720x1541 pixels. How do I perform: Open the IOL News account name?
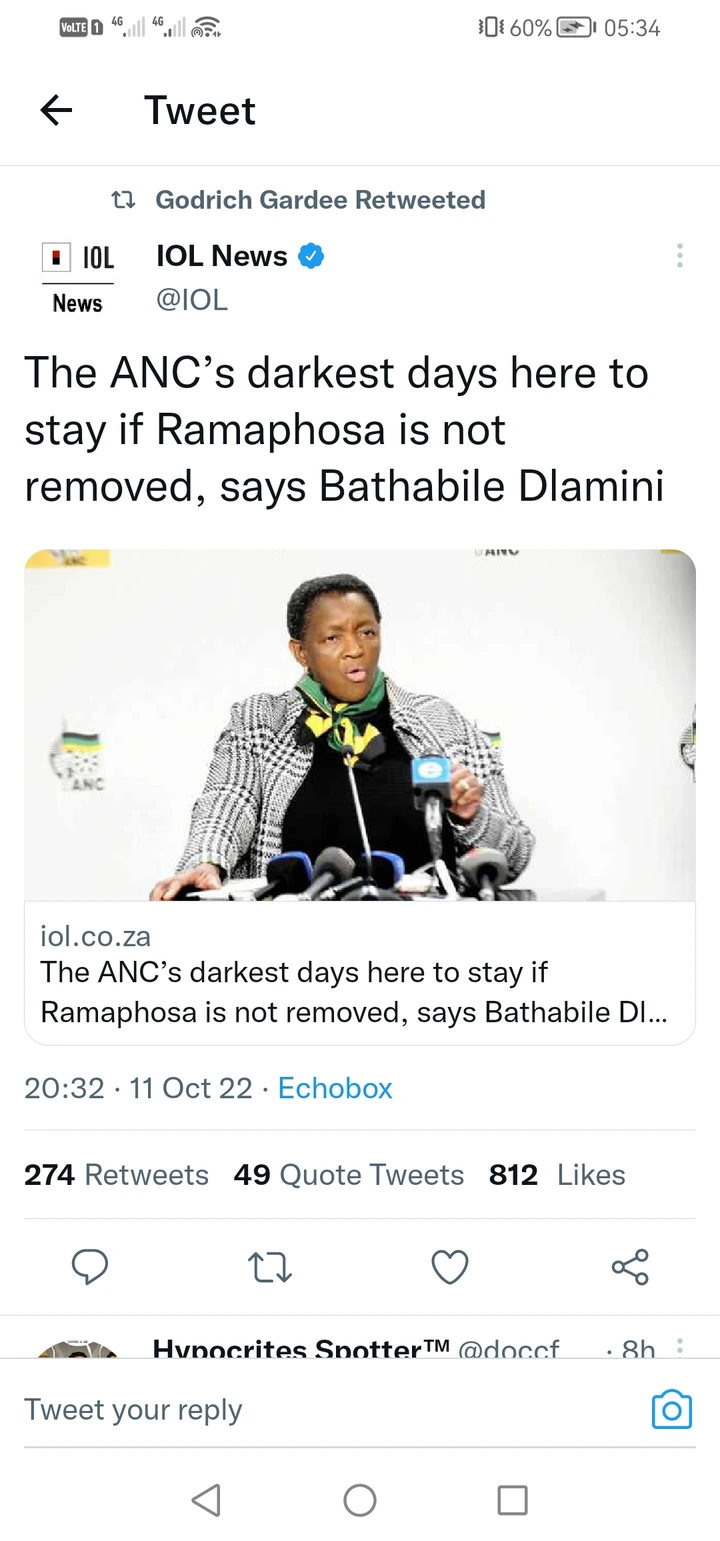(x=222, y=256)
